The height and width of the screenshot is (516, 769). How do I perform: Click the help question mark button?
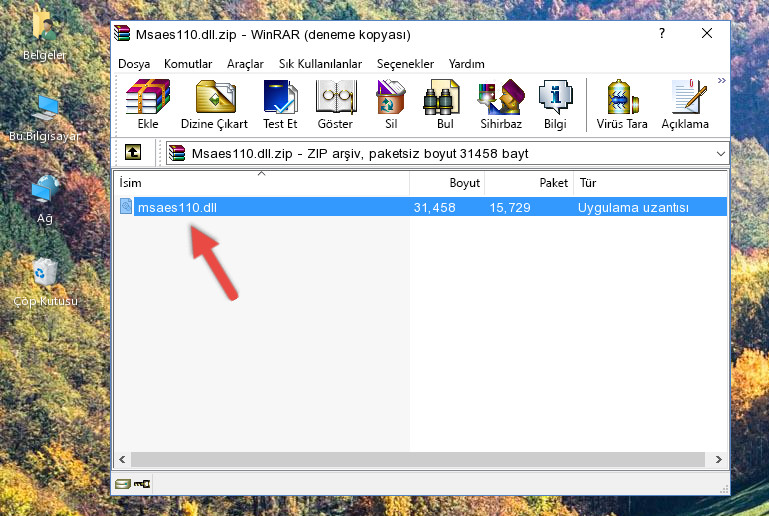tap(662, 33)
